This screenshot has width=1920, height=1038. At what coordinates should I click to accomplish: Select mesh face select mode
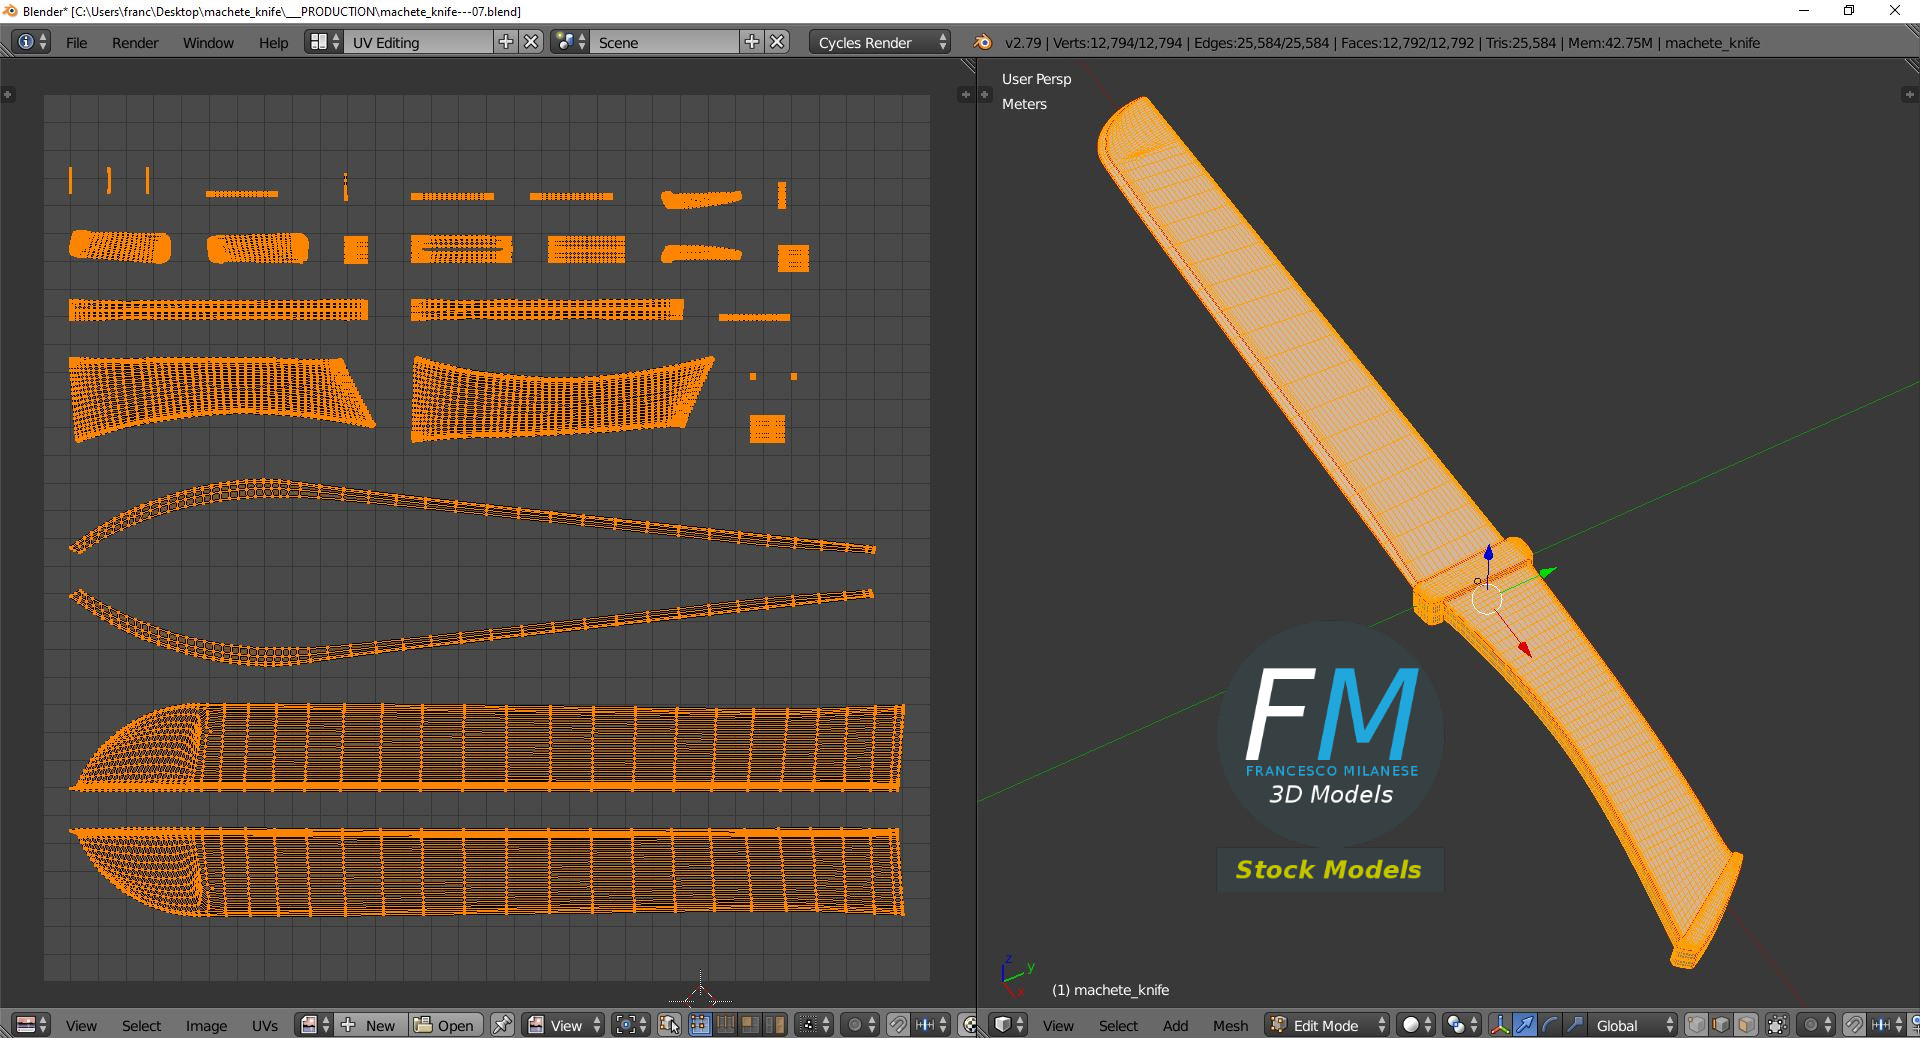point(1746,1025)
